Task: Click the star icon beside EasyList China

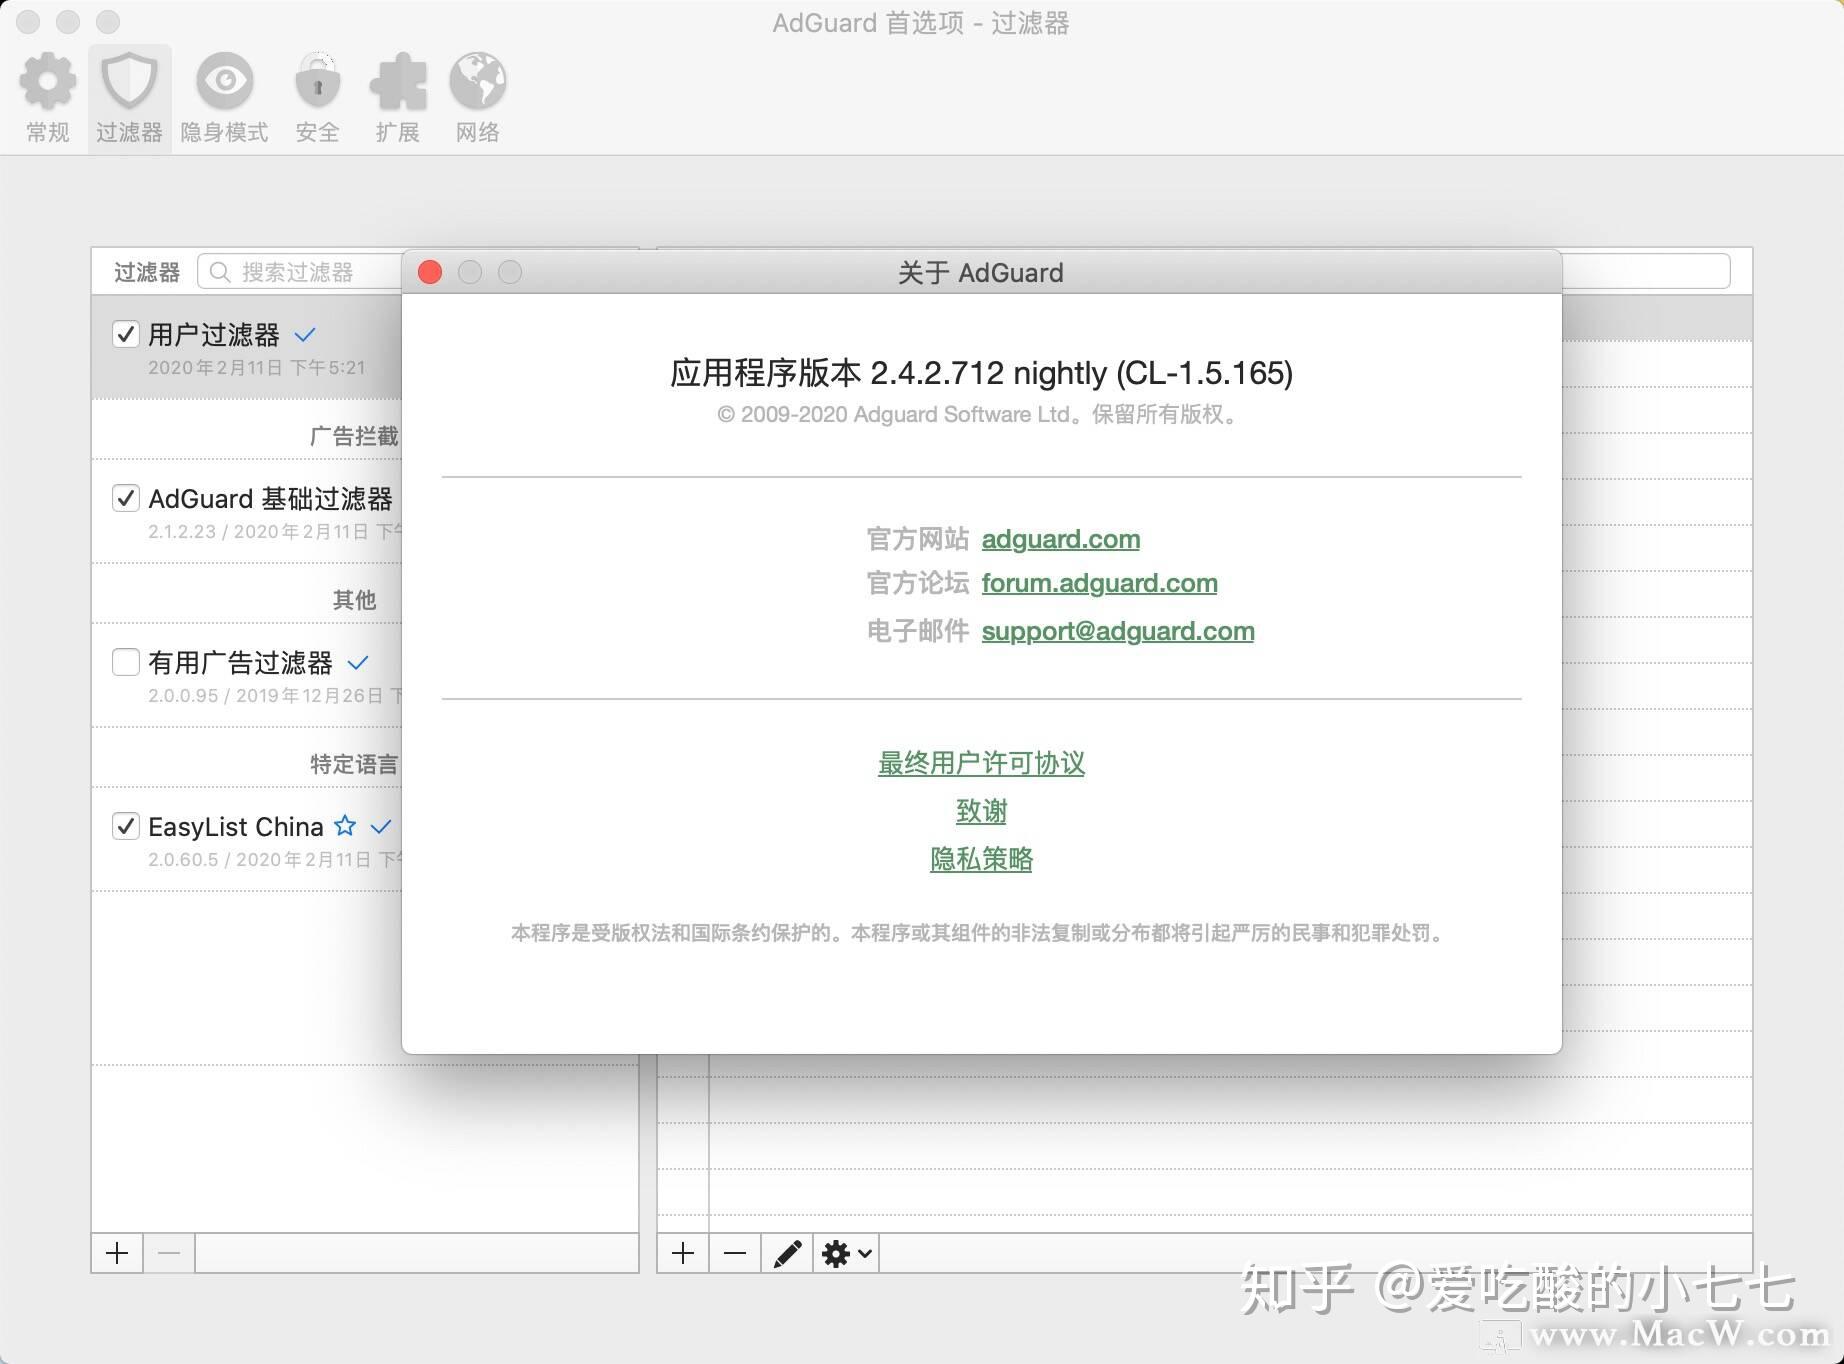Action: coord(345,826)
